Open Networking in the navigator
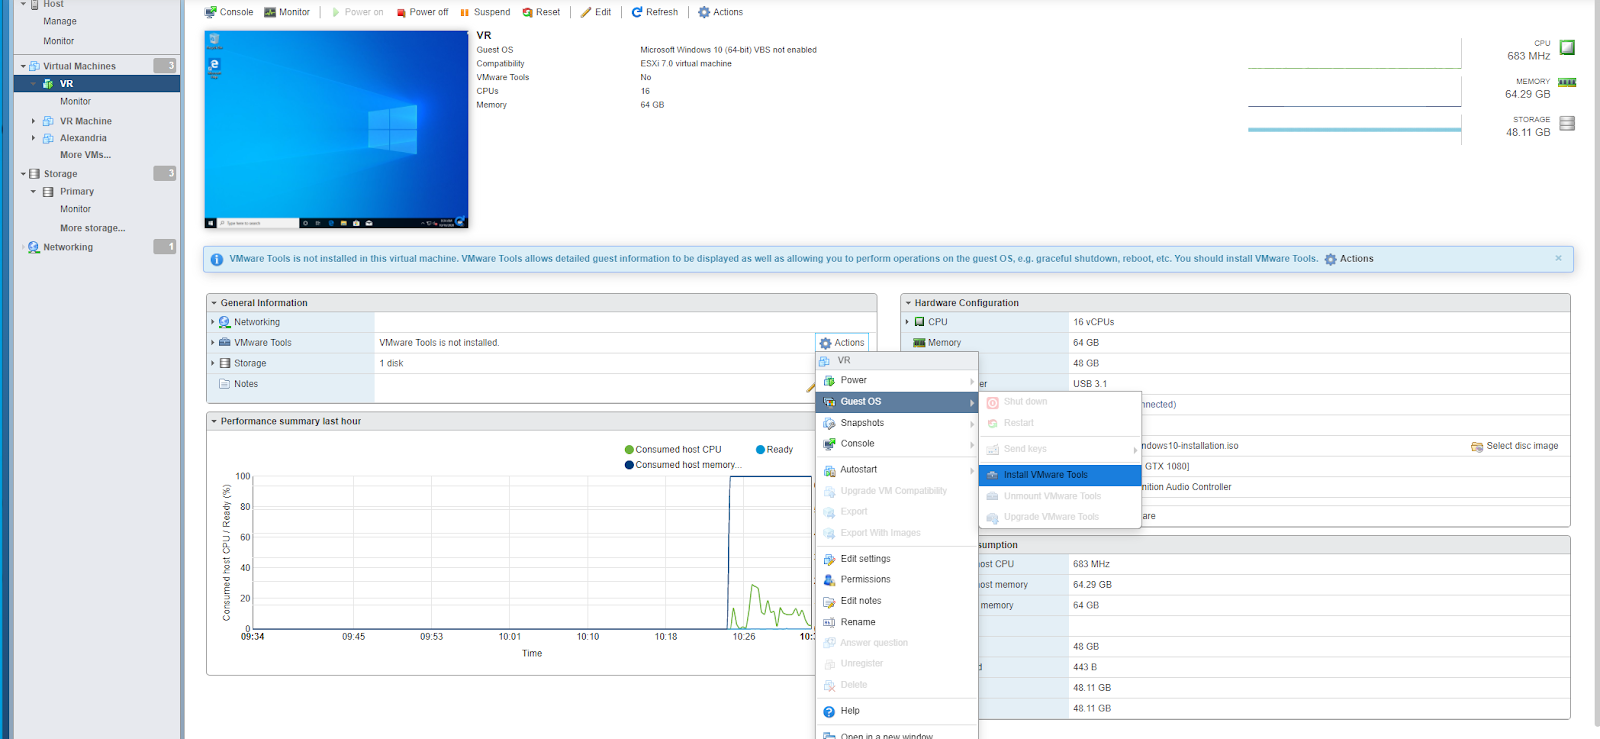 tap(68, 247)
